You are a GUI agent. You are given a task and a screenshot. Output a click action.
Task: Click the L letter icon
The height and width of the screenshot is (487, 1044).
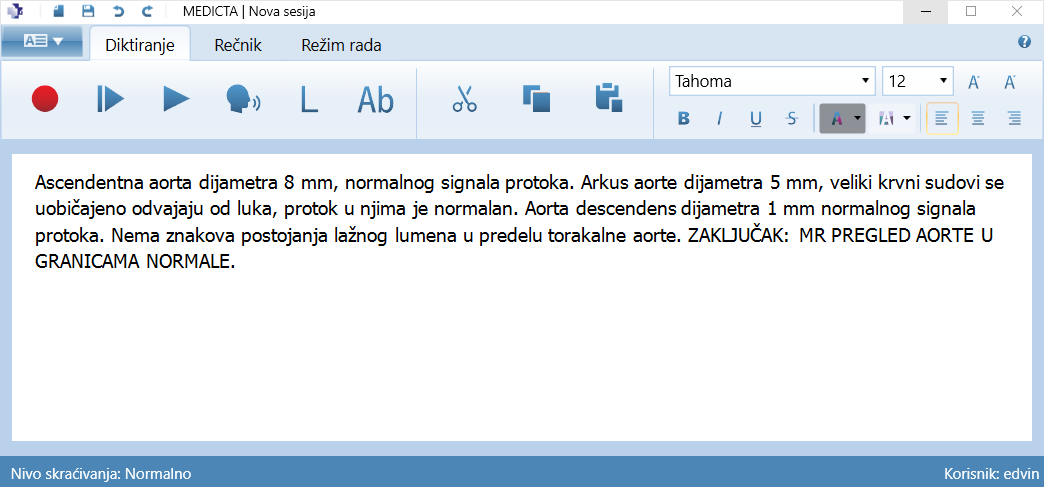coord(309,98)
